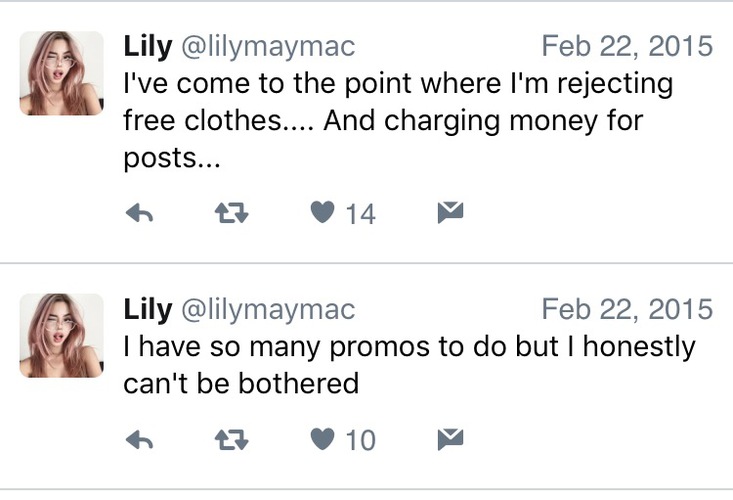Share the 'so many promos' tweet by message
Viewport: 733px width, 500px height.
[x=451, y=438]
